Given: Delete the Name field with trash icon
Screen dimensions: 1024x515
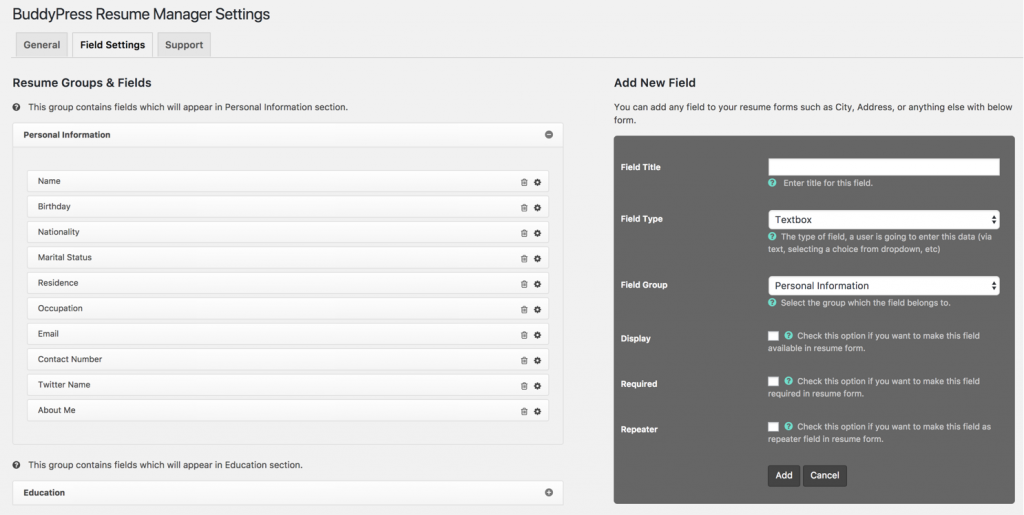Looking at the screenshot, I should [524, 183].
